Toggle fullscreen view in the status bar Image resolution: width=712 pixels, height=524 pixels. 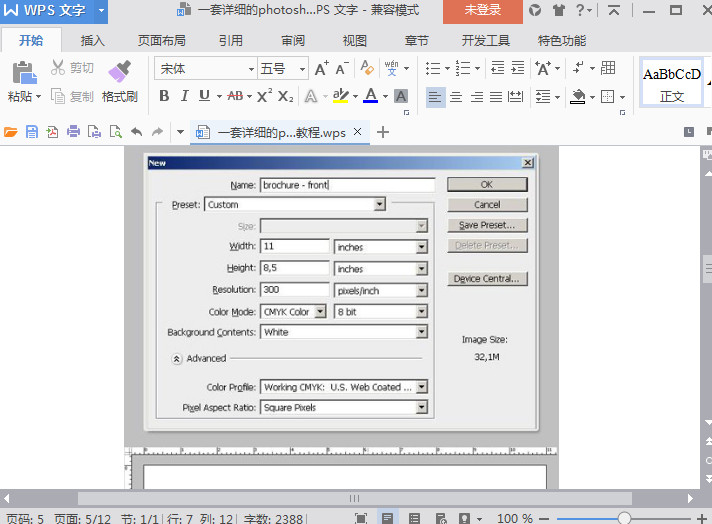[361, 518]
